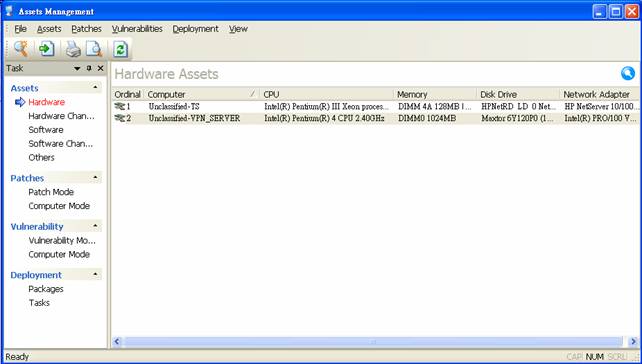This screenshot has height=364, width=642.
Task: Open the View menu
Action: [238, 29]
